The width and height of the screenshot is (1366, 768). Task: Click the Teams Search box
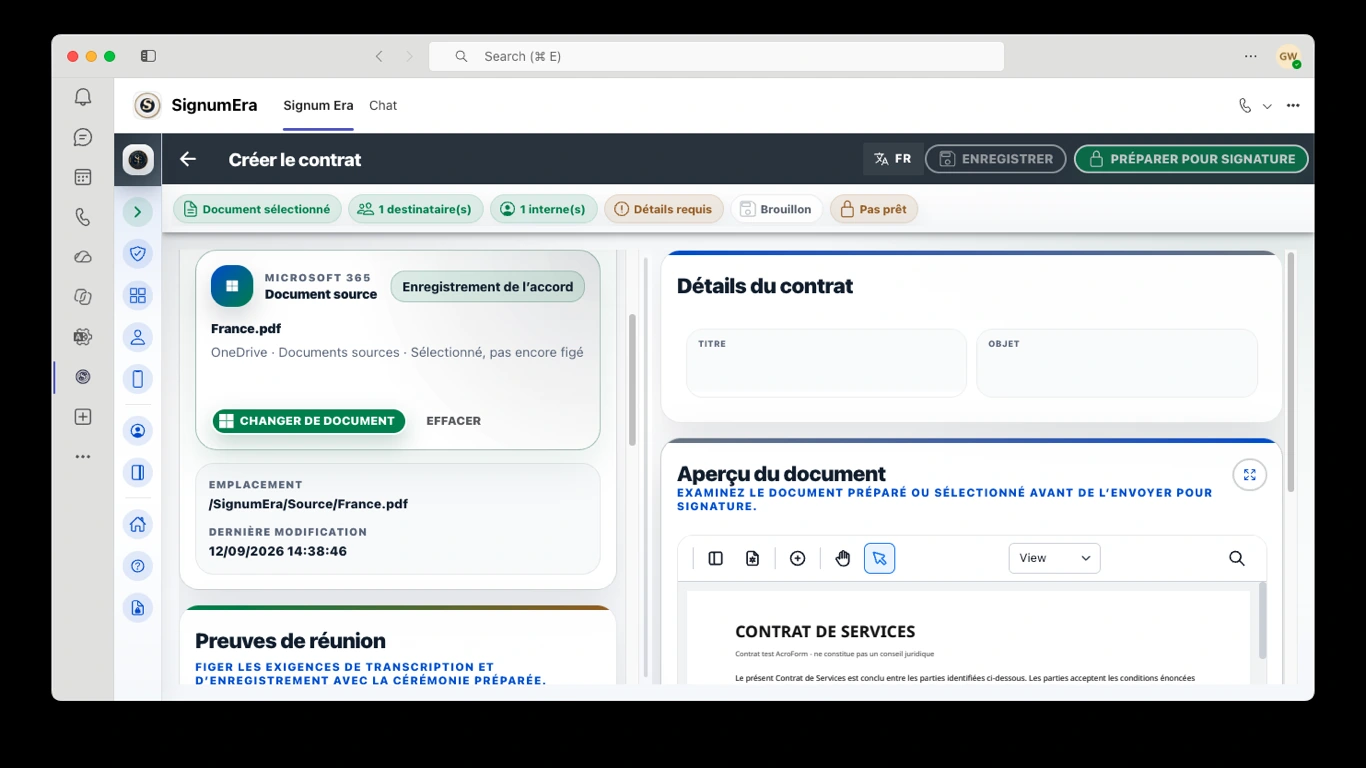tap(716, 56)
